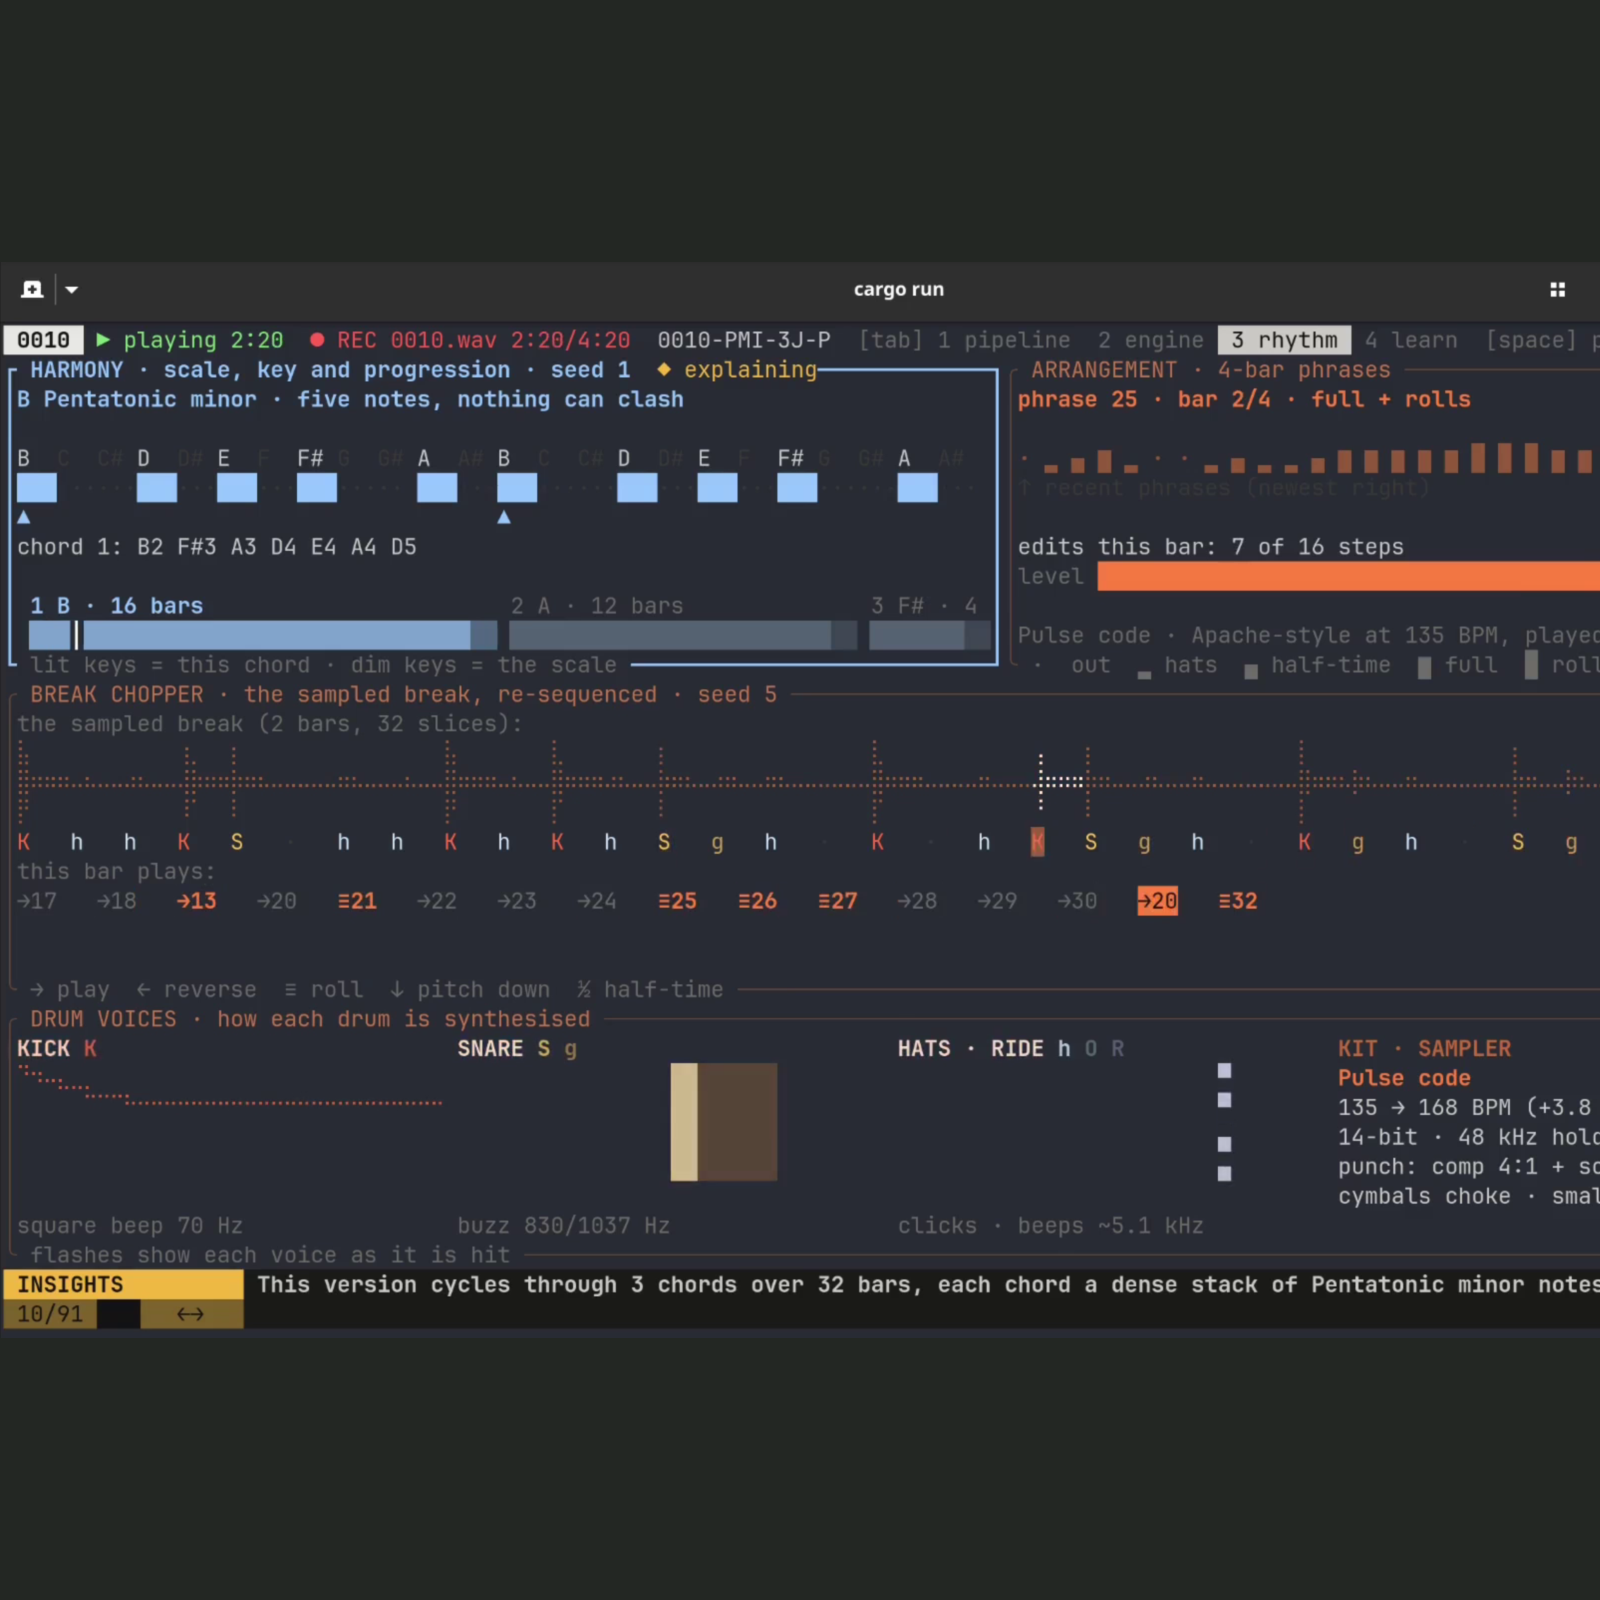This screenshot has height=1600, width=1600.
Task: Switch to the "4 learn" tab
Action: point(1411,340)
